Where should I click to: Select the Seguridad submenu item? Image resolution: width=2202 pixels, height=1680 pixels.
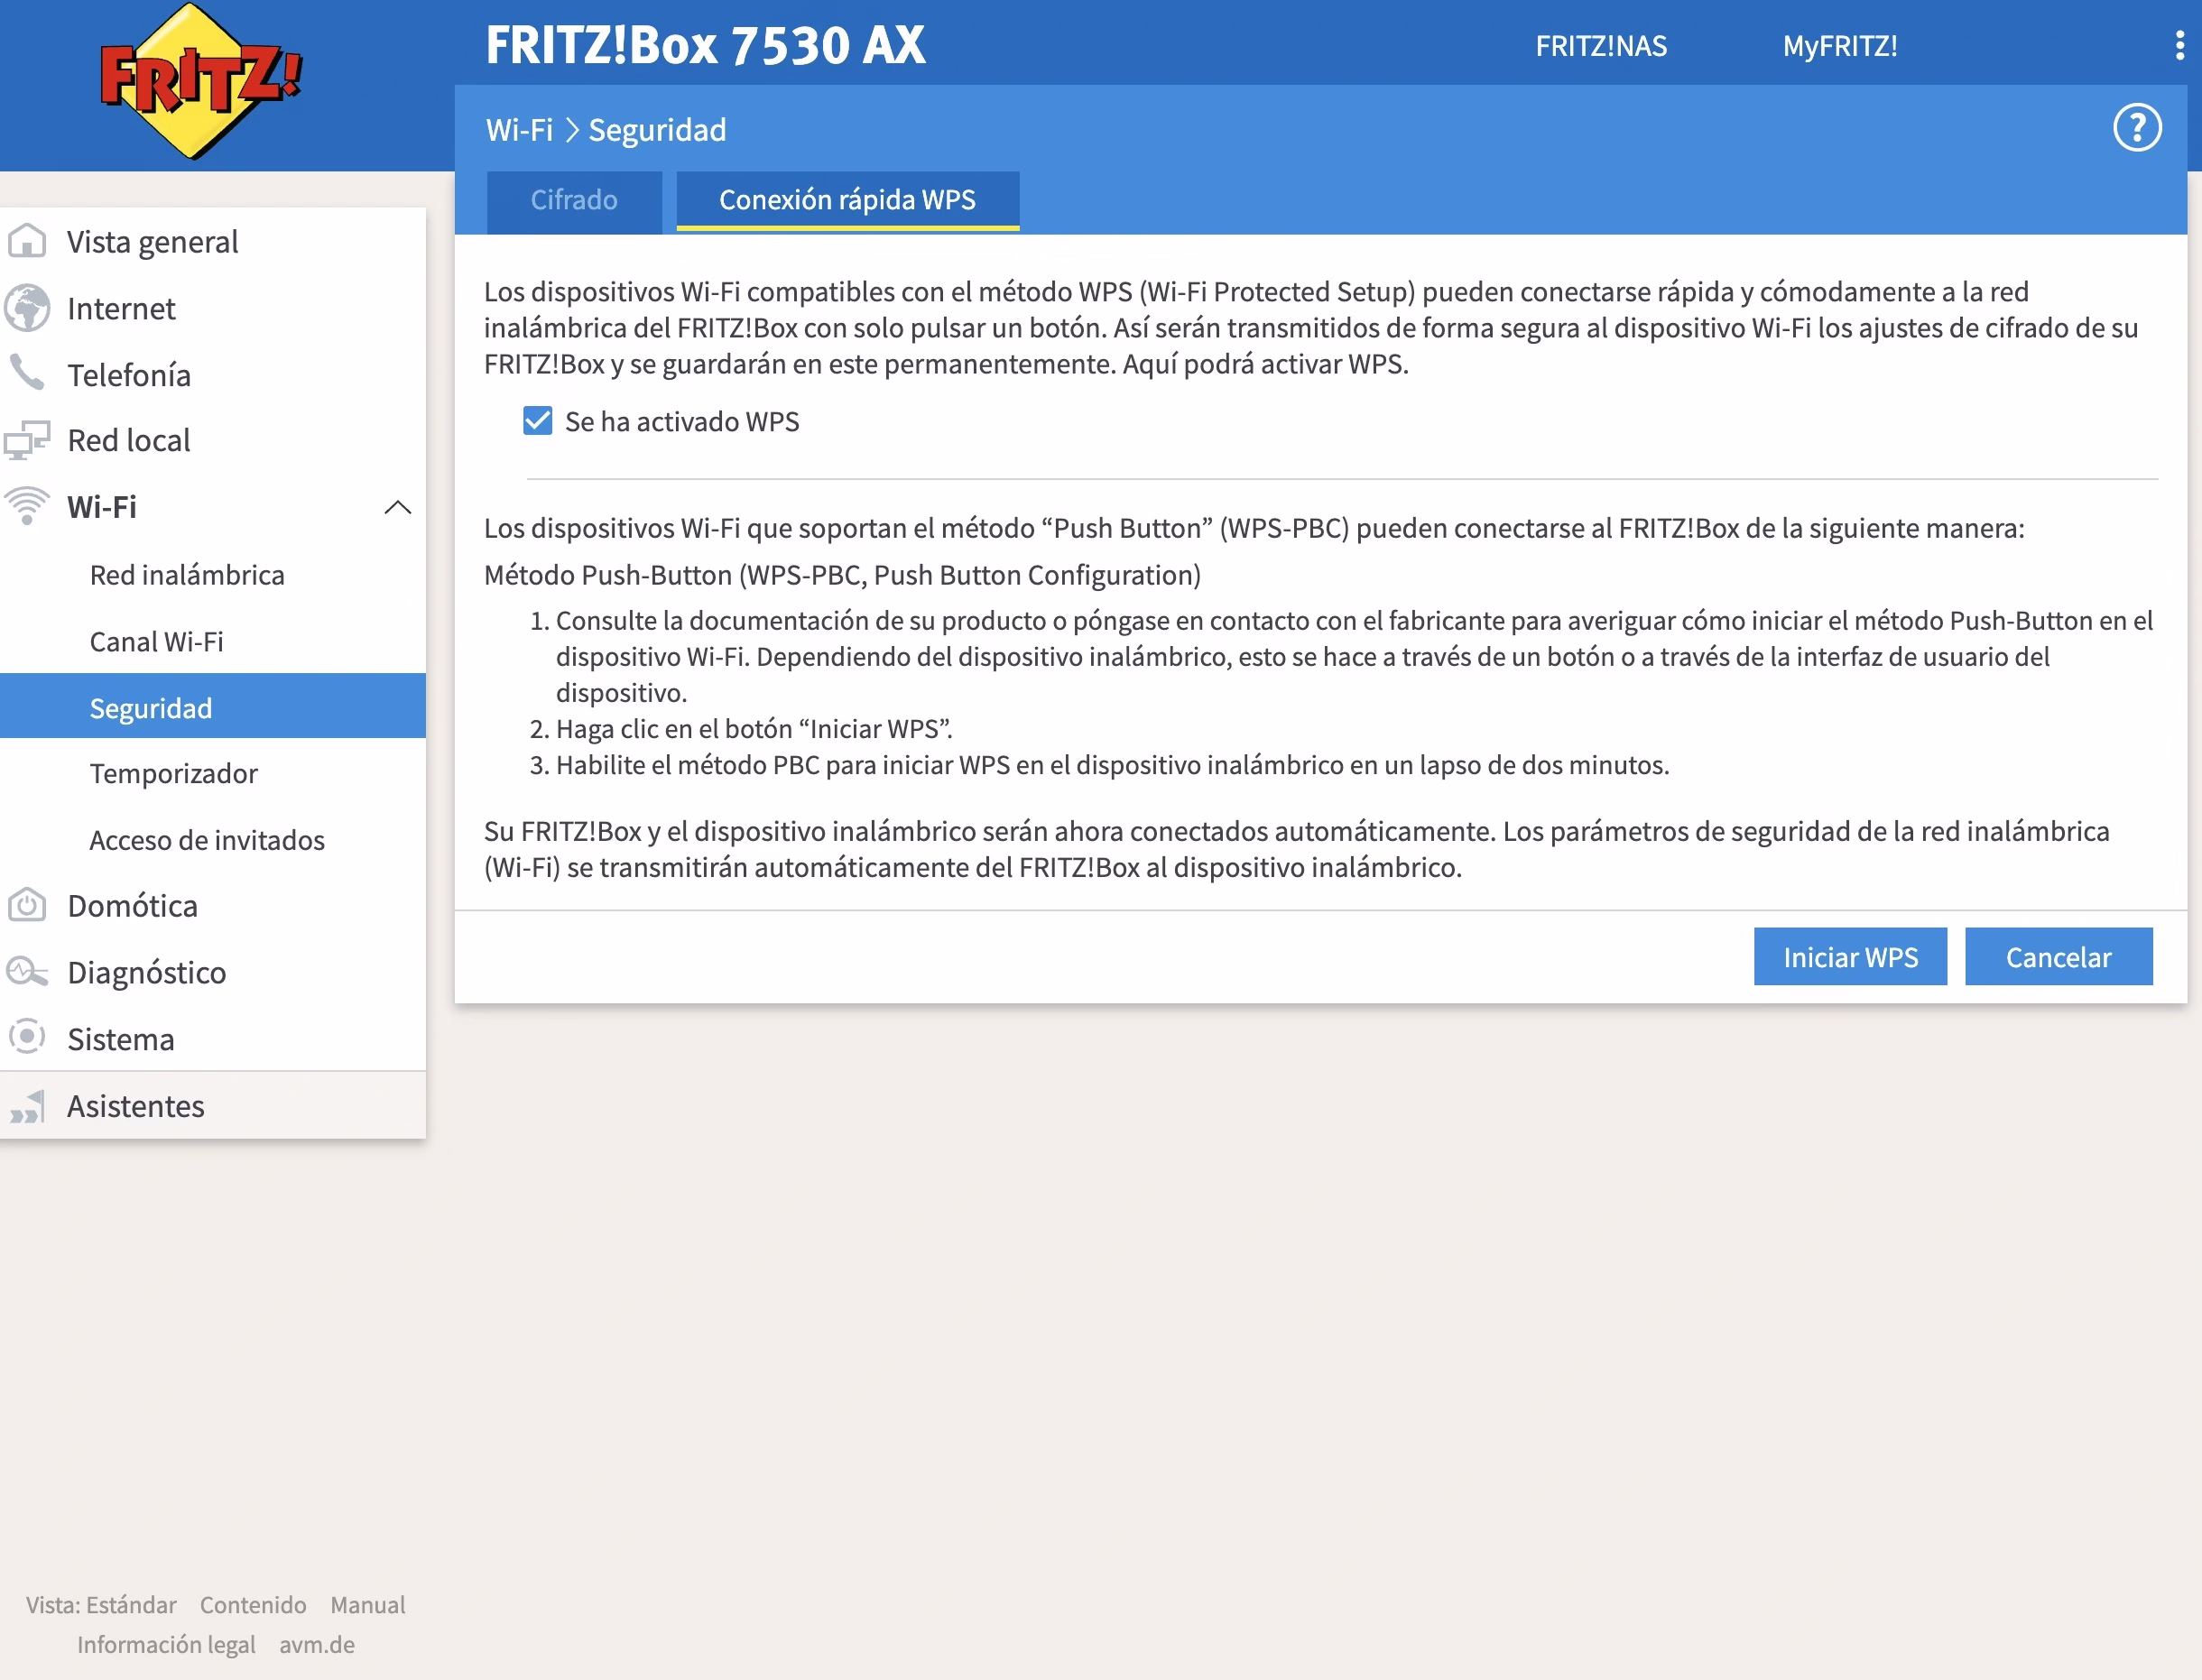point(213,707)
